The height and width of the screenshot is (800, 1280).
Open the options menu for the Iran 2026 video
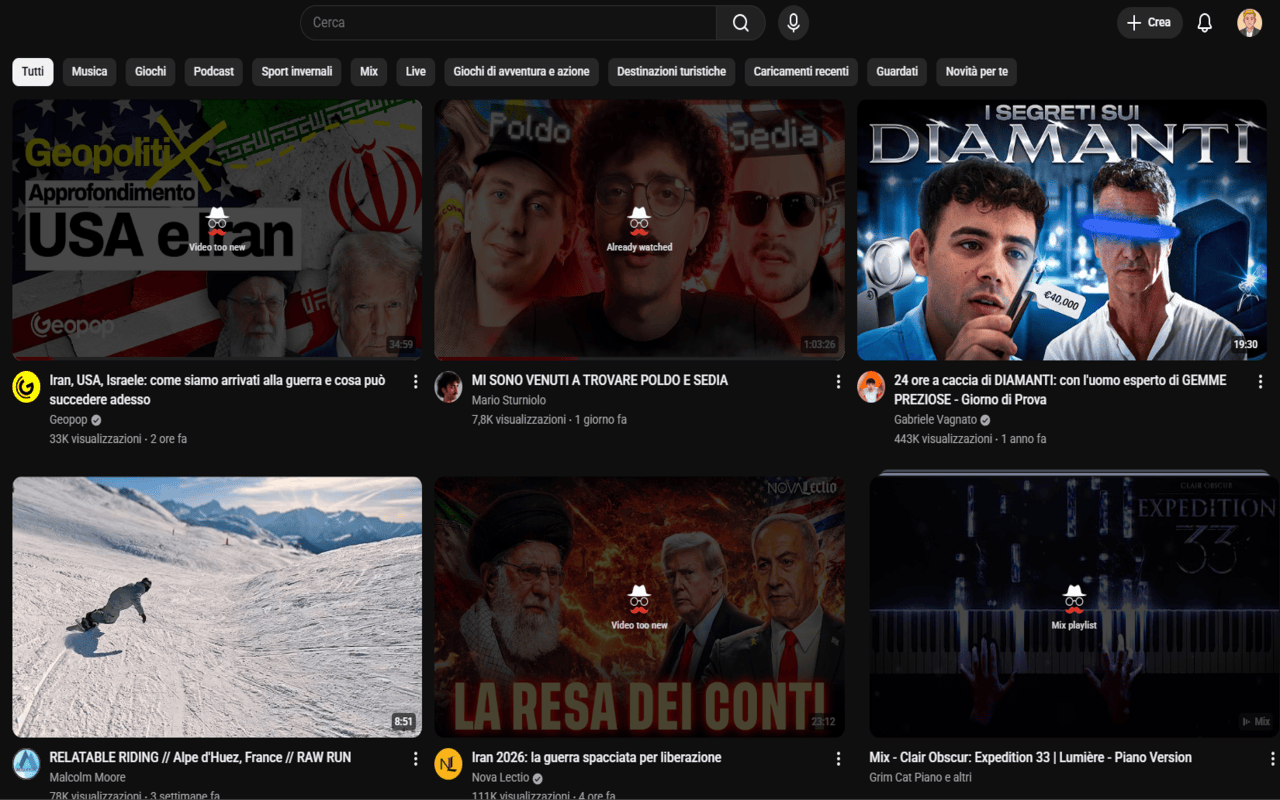click(838, 759)
